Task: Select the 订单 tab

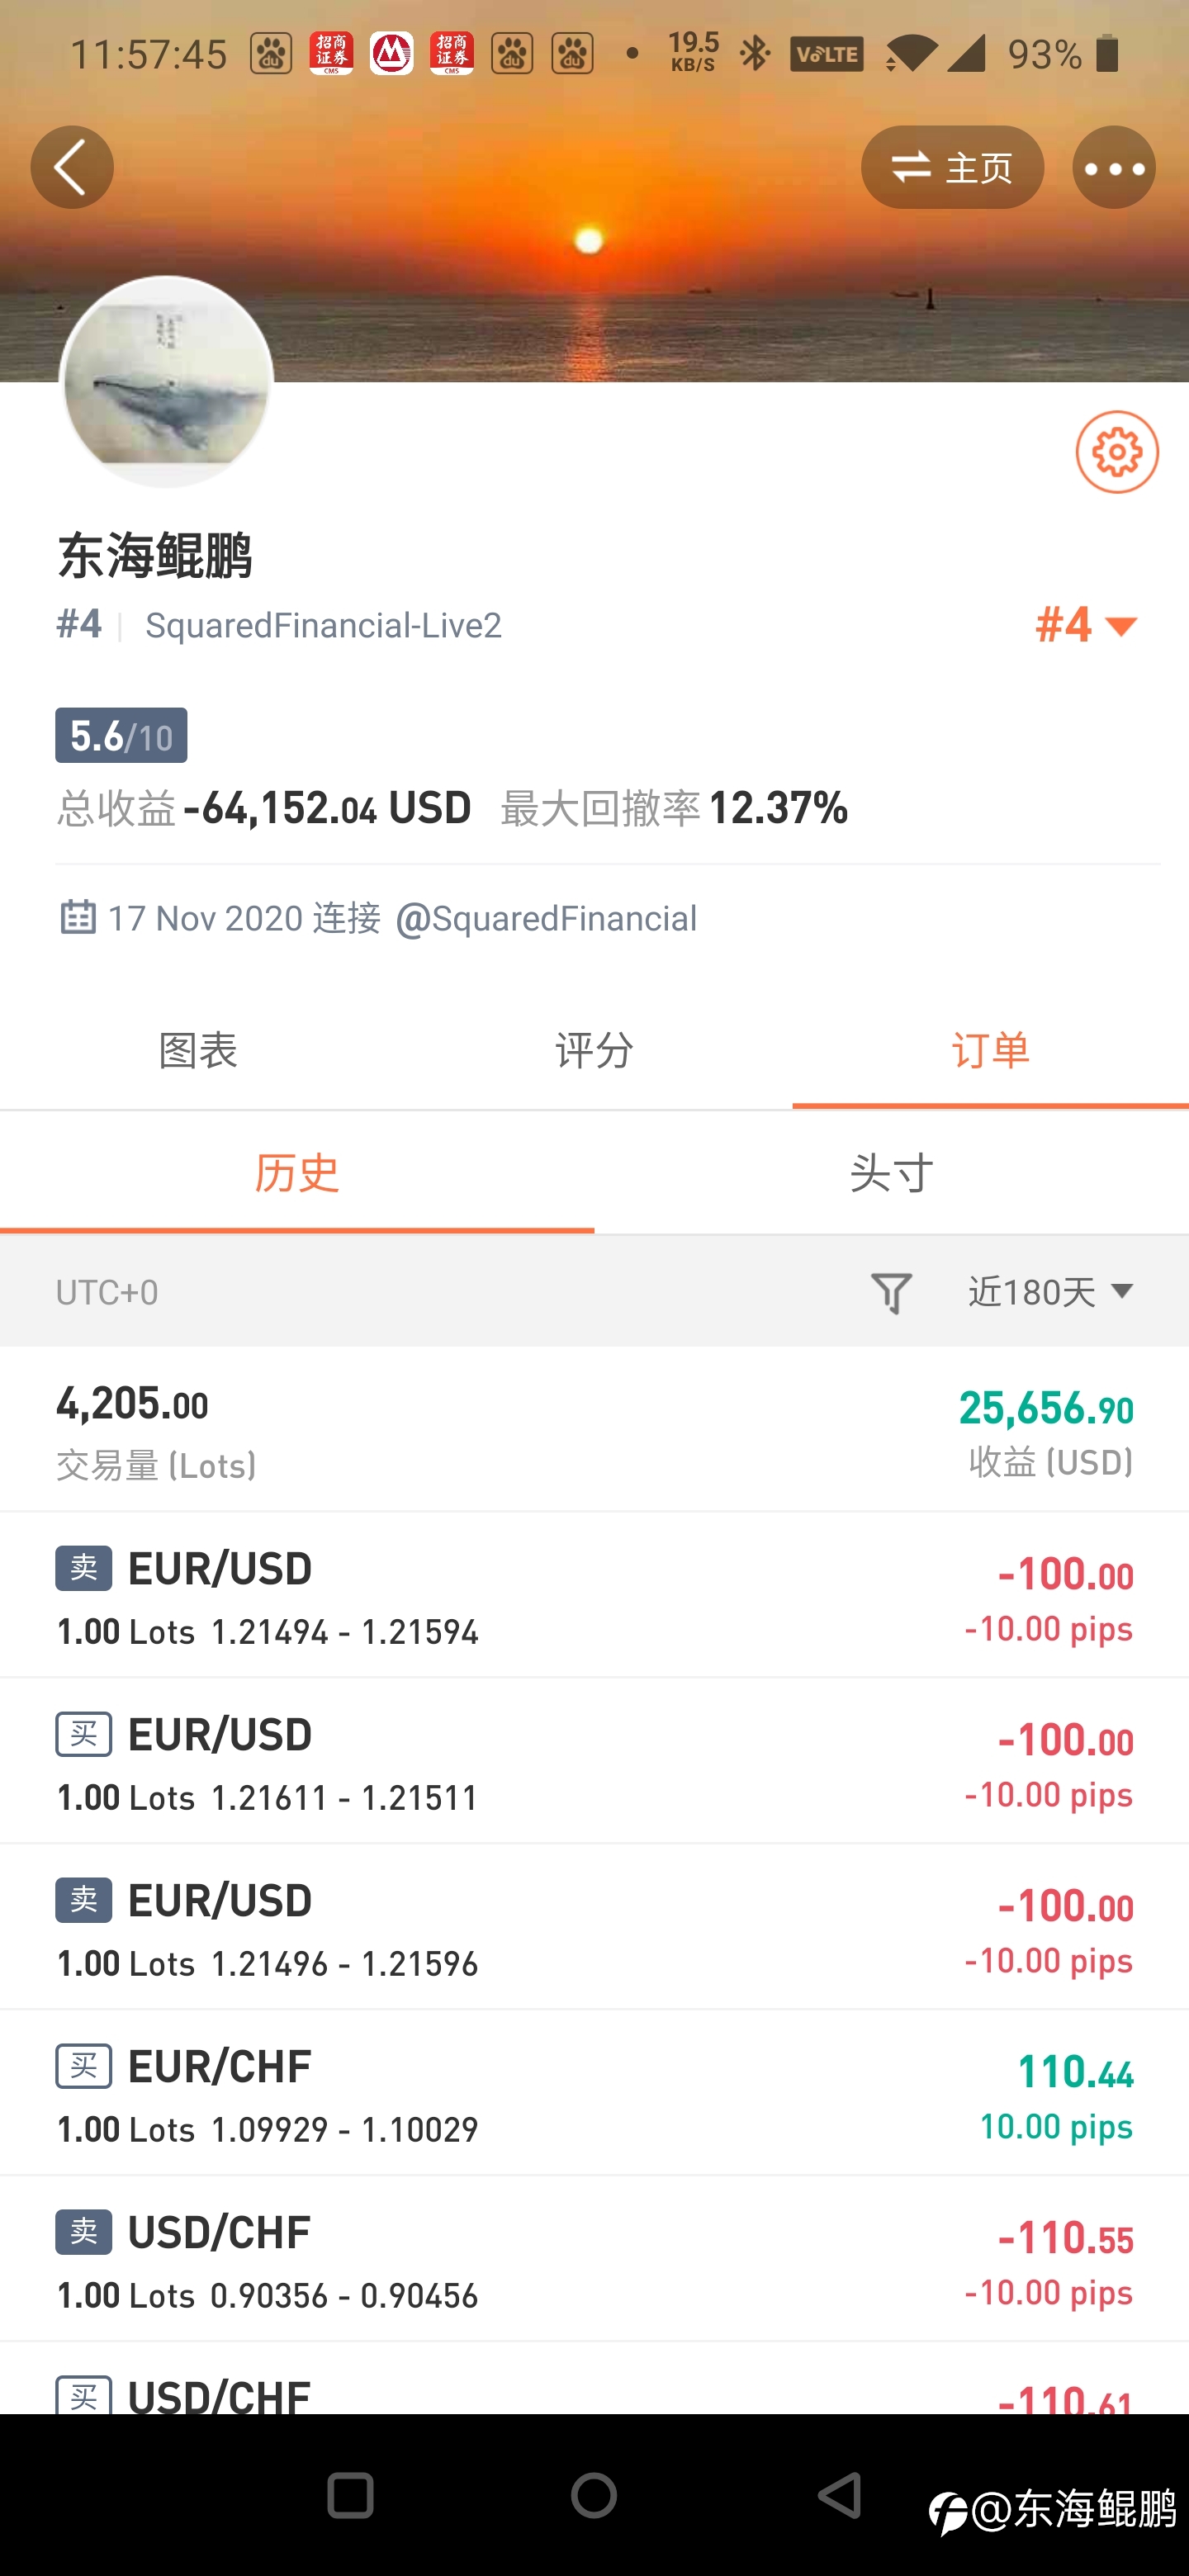Action: point(990,1051)
